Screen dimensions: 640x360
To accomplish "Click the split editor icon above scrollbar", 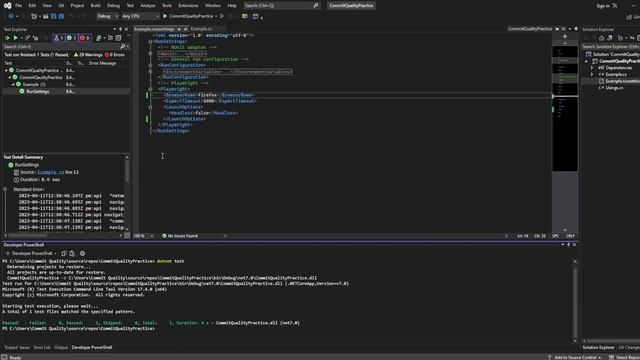I will coord(565,37).
